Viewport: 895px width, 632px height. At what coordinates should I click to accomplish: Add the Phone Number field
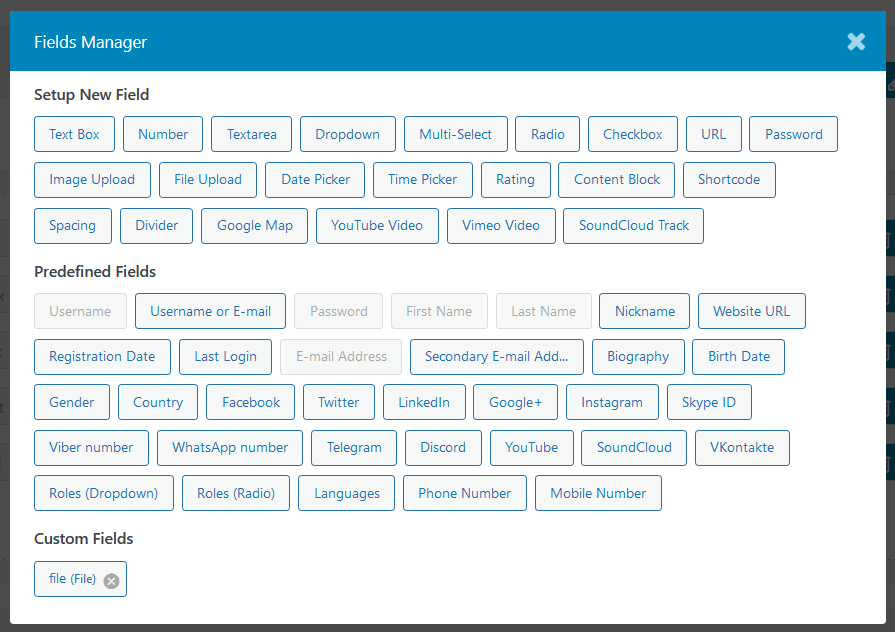[465, 493]
